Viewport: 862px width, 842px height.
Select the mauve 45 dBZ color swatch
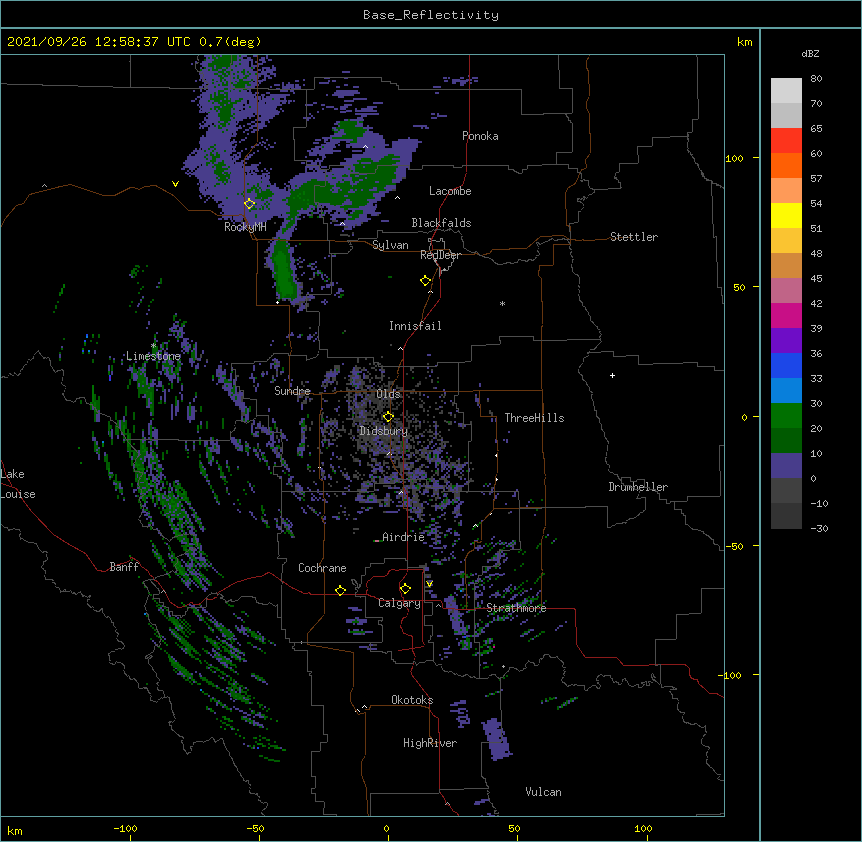pos(786,291)
